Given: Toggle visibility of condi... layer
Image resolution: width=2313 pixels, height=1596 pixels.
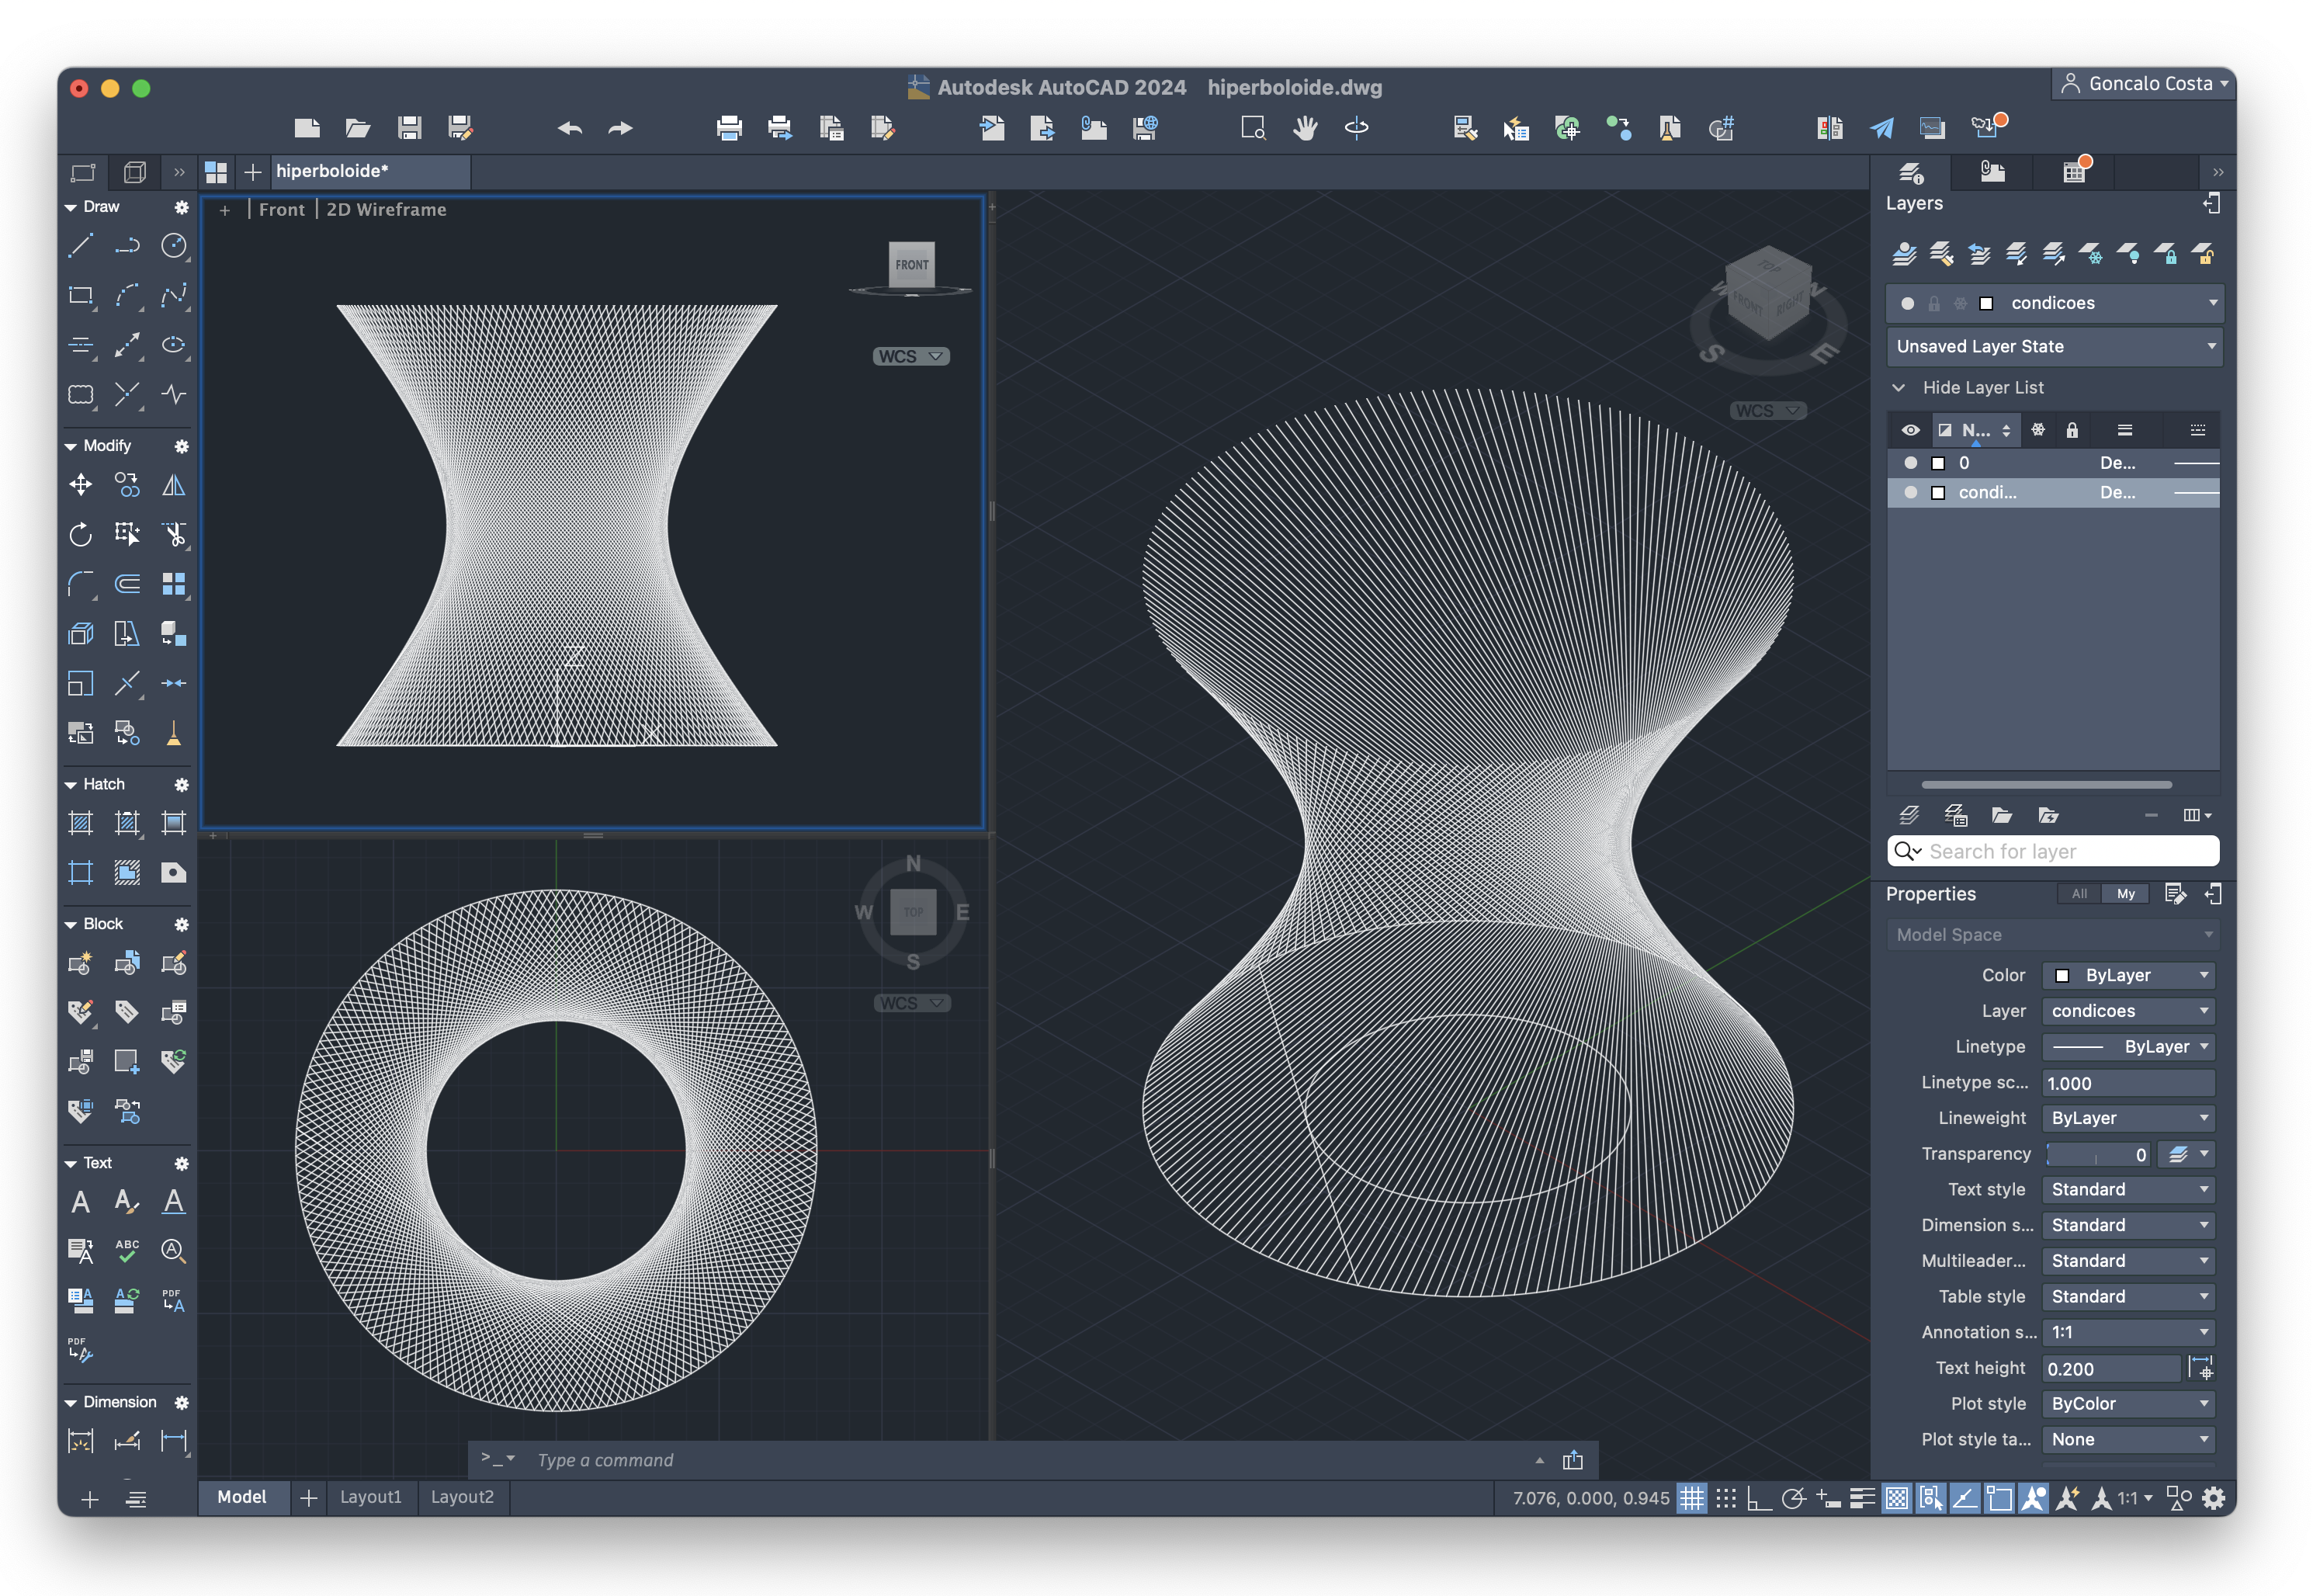Looking at the screenshot, I should pyautogui.click(x=1911, y=493).
